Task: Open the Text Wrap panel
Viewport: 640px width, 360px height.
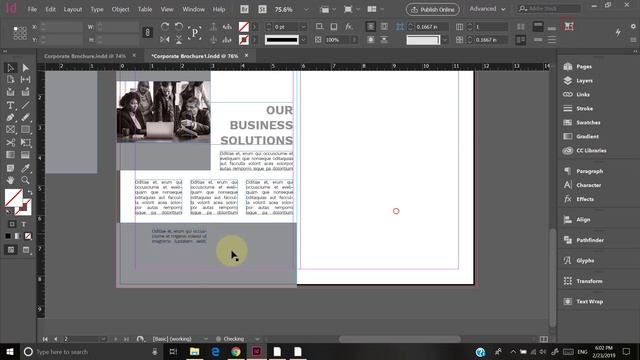Action: click(589, 302)
